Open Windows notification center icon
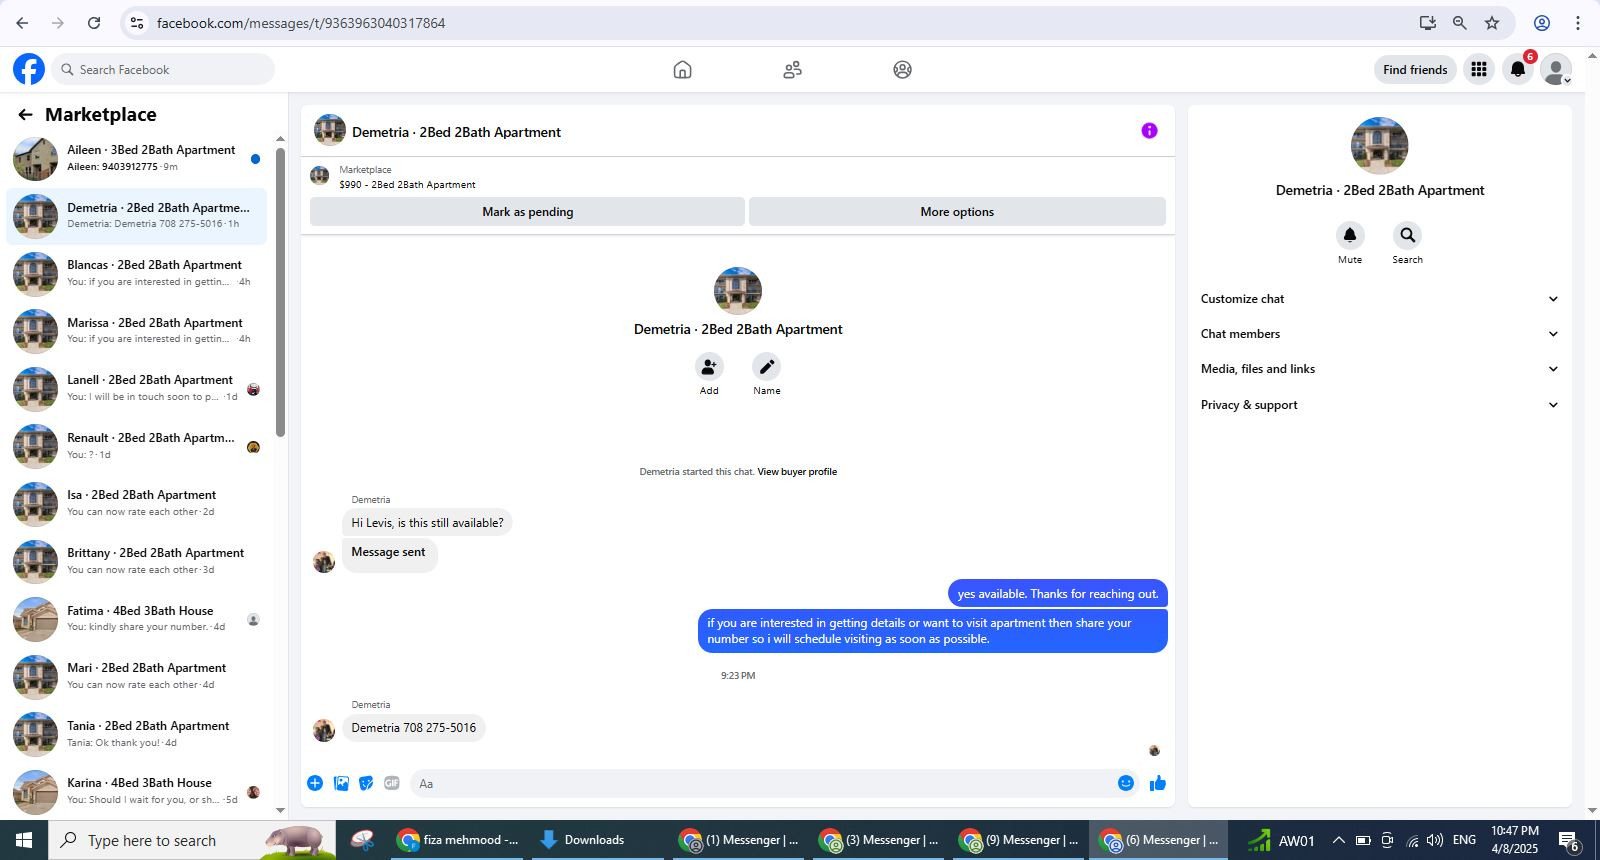Screen dimensions: 1600x860 [x=1569, y=841]
